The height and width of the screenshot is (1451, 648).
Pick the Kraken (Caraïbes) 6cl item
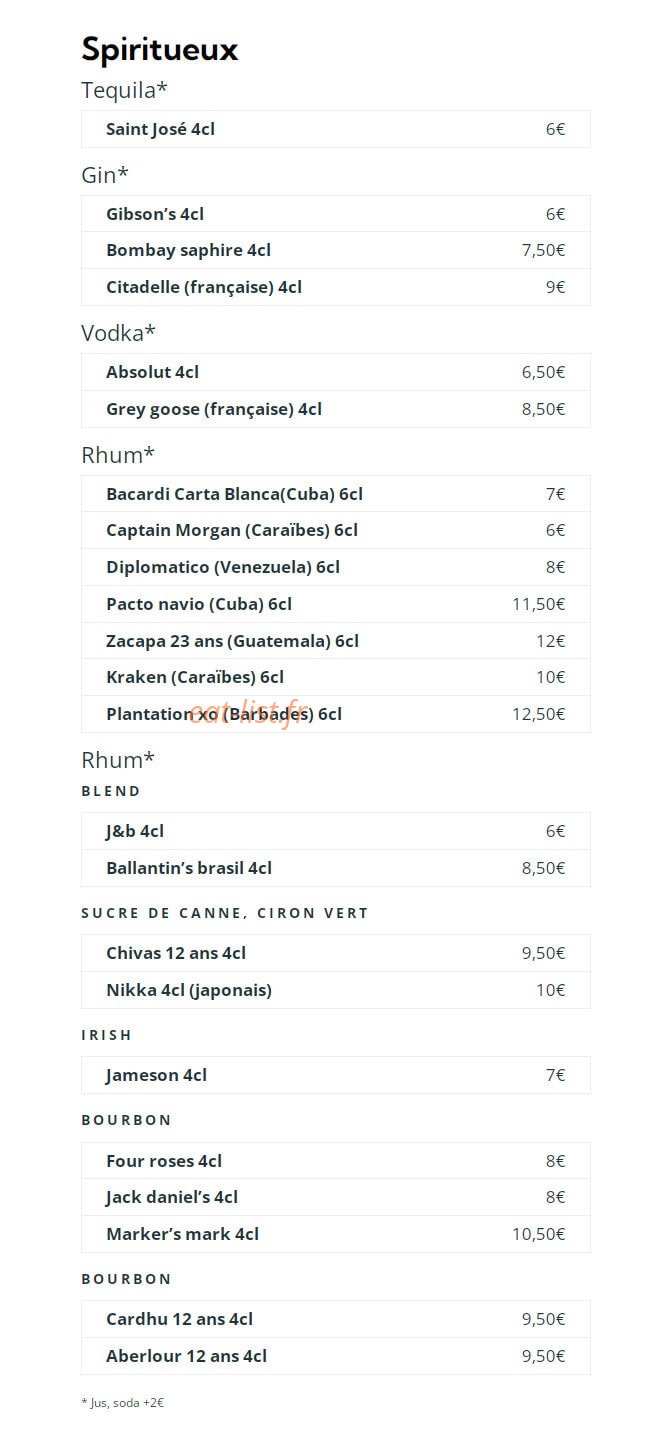[x=335, y=677]
